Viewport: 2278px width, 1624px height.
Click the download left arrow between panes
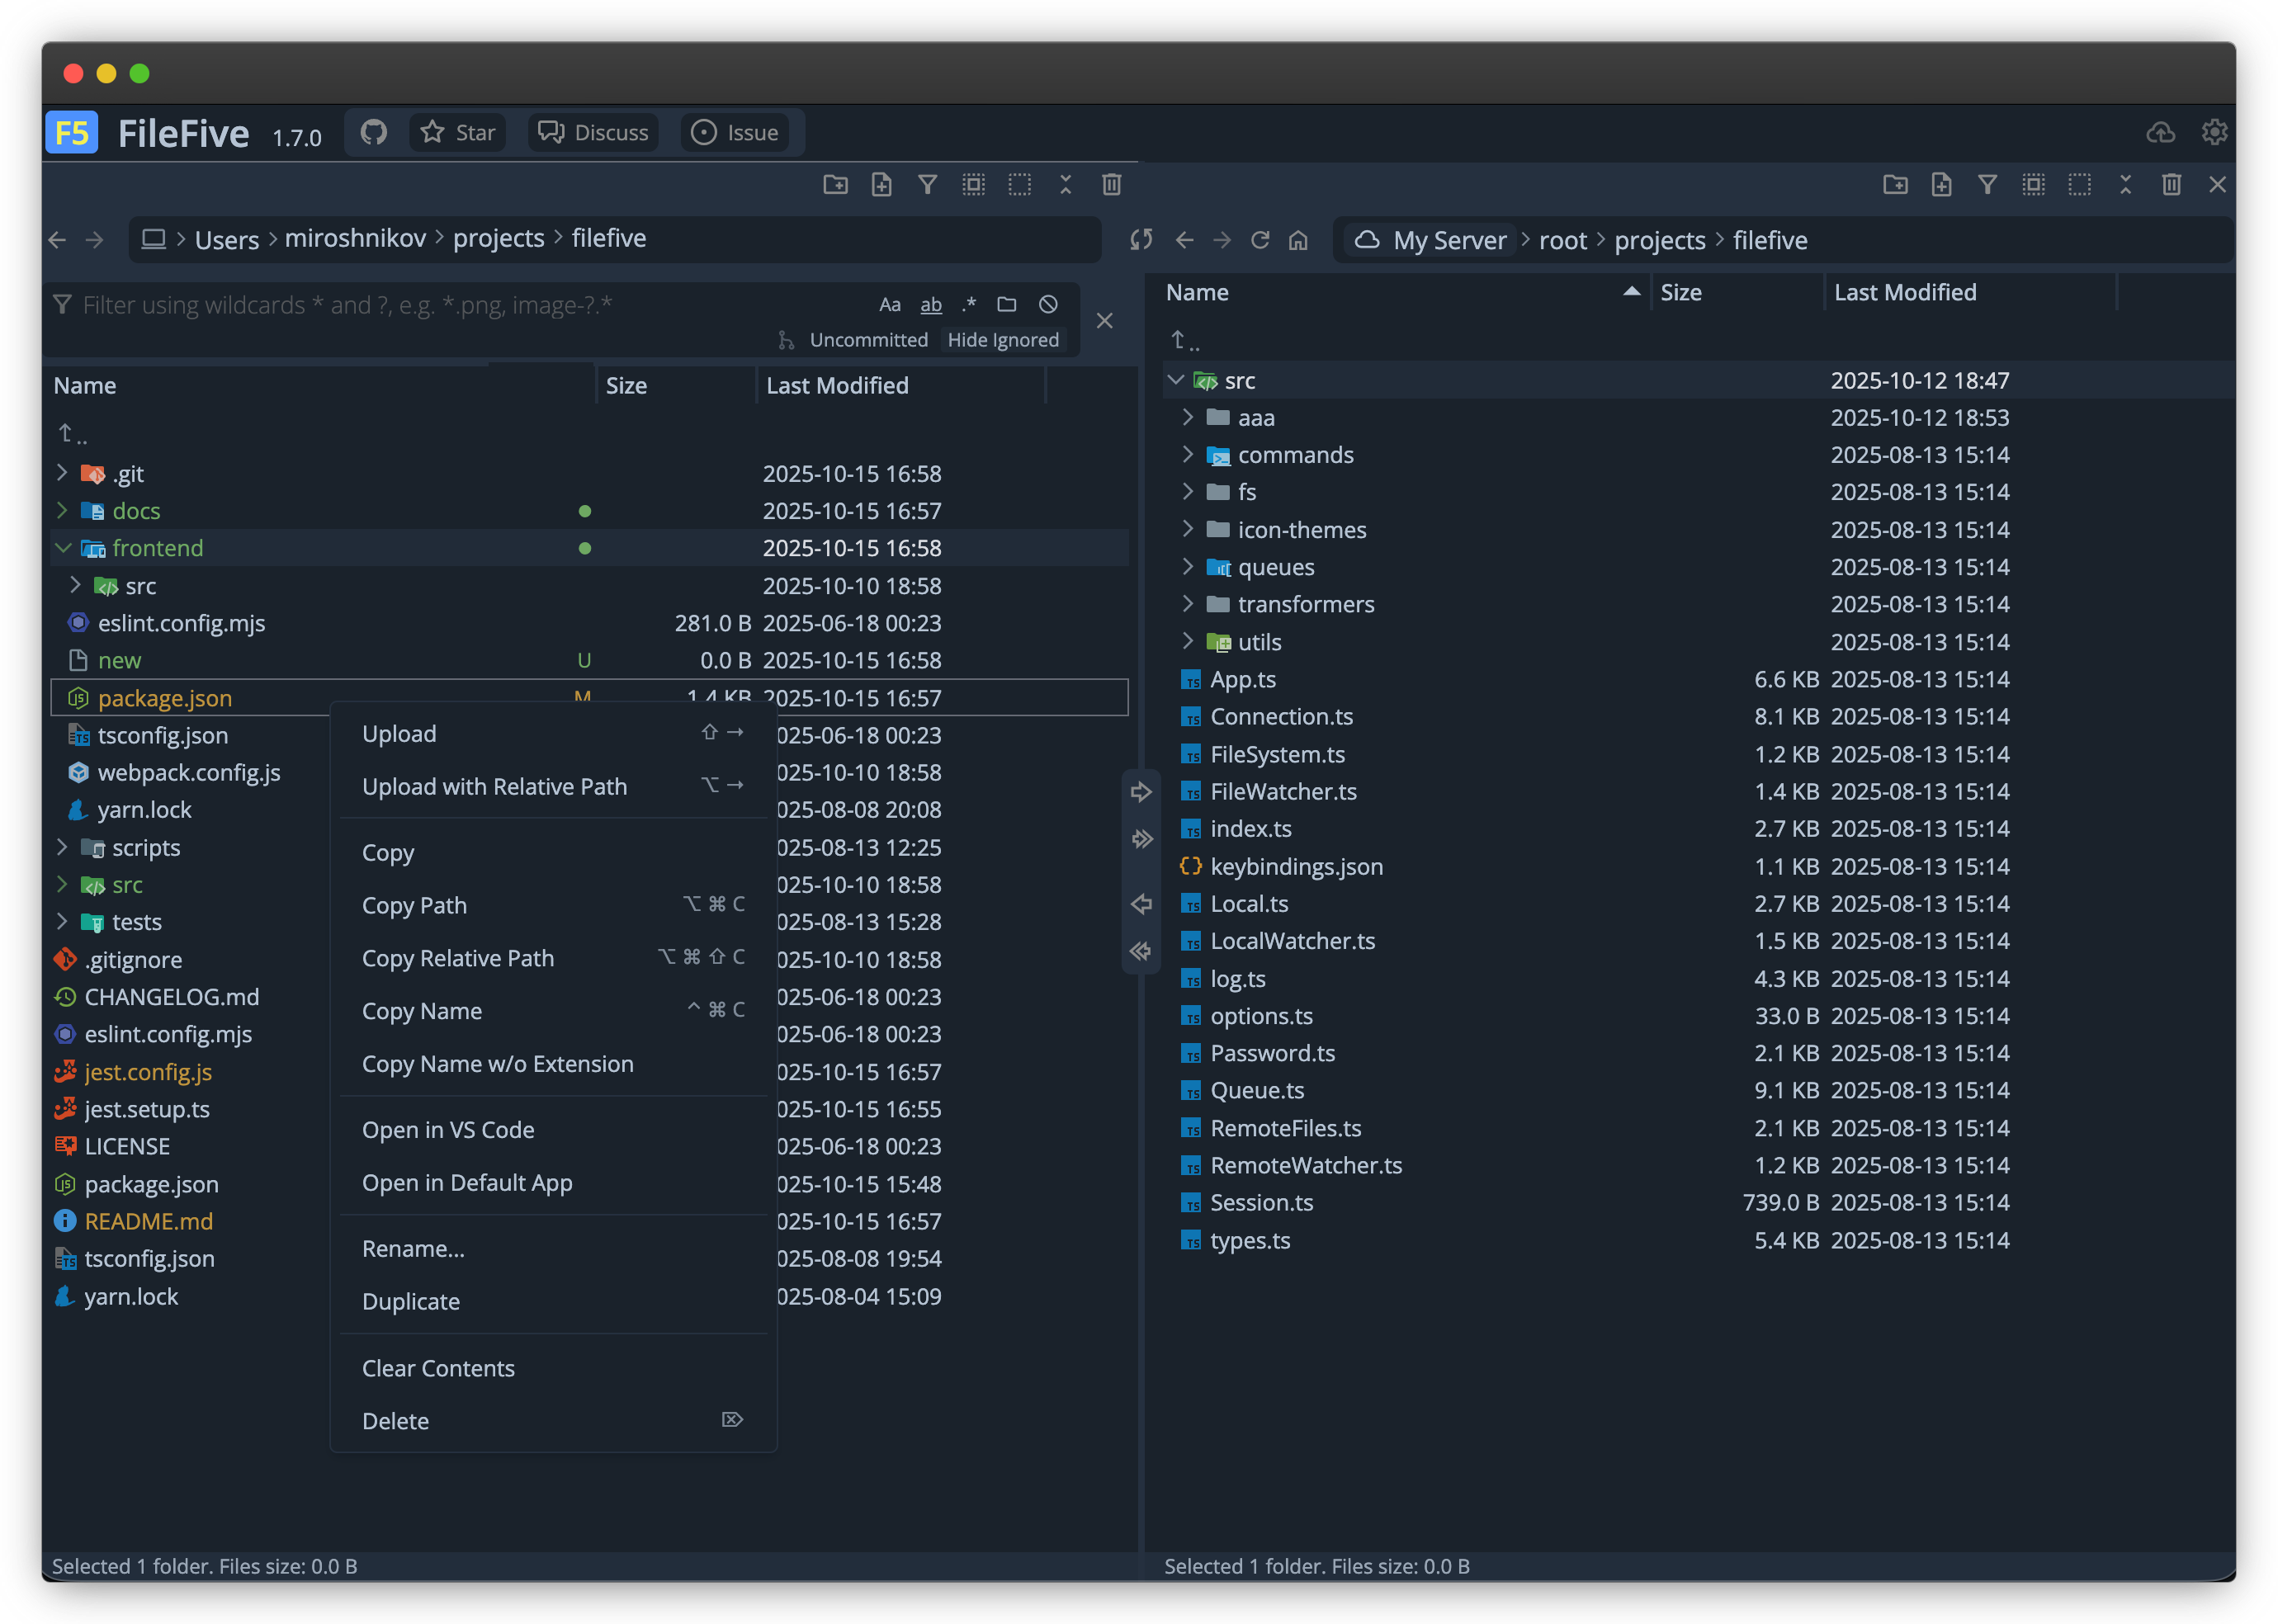1141,904
